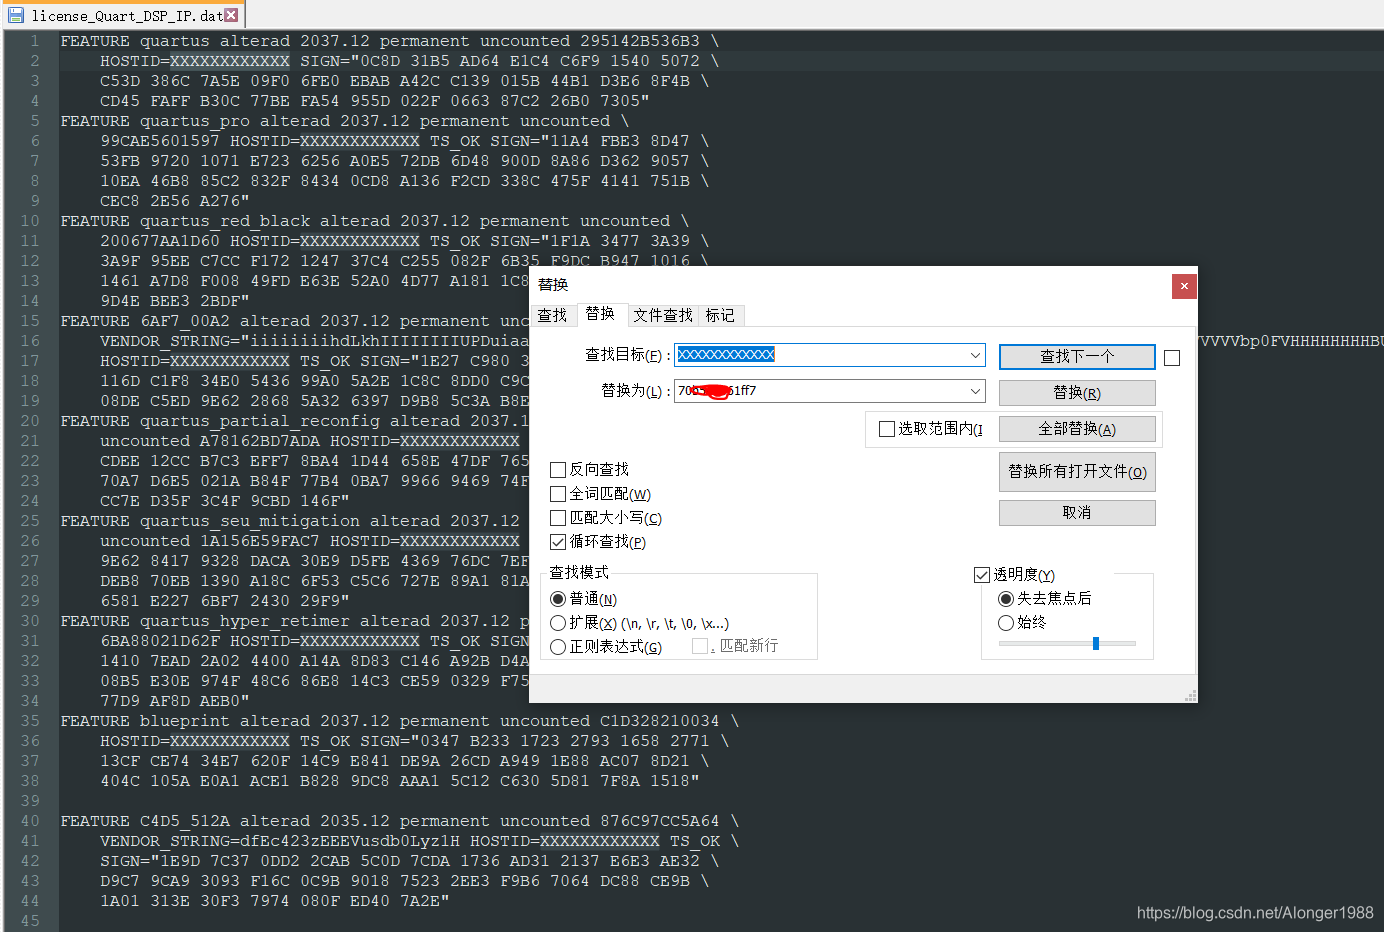1384x932 pixels.
Task: Open the 标记 tab
Action: [720, 315]
